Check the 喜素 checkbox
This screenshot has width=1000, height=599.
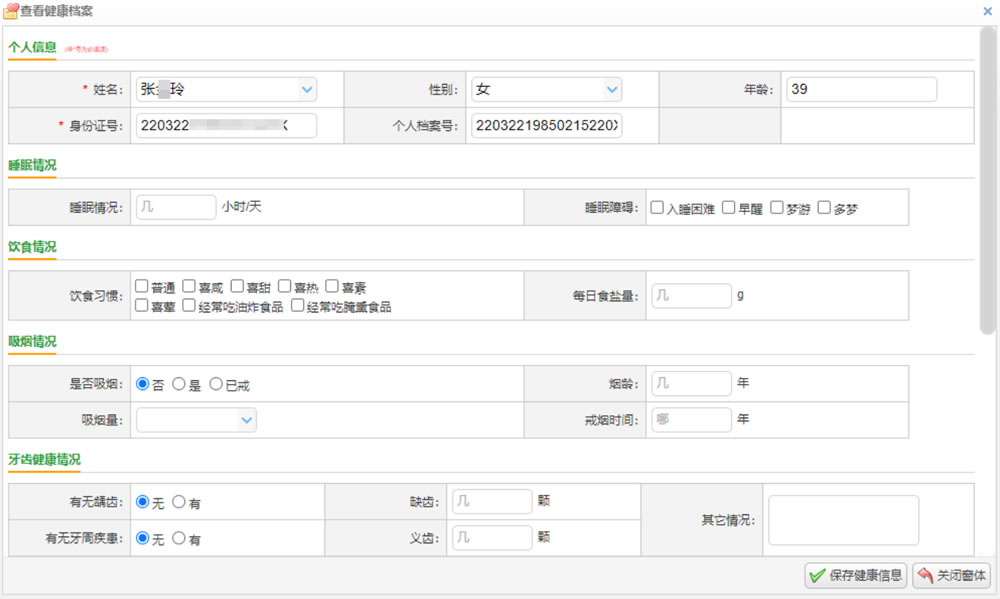pos(332,286)
